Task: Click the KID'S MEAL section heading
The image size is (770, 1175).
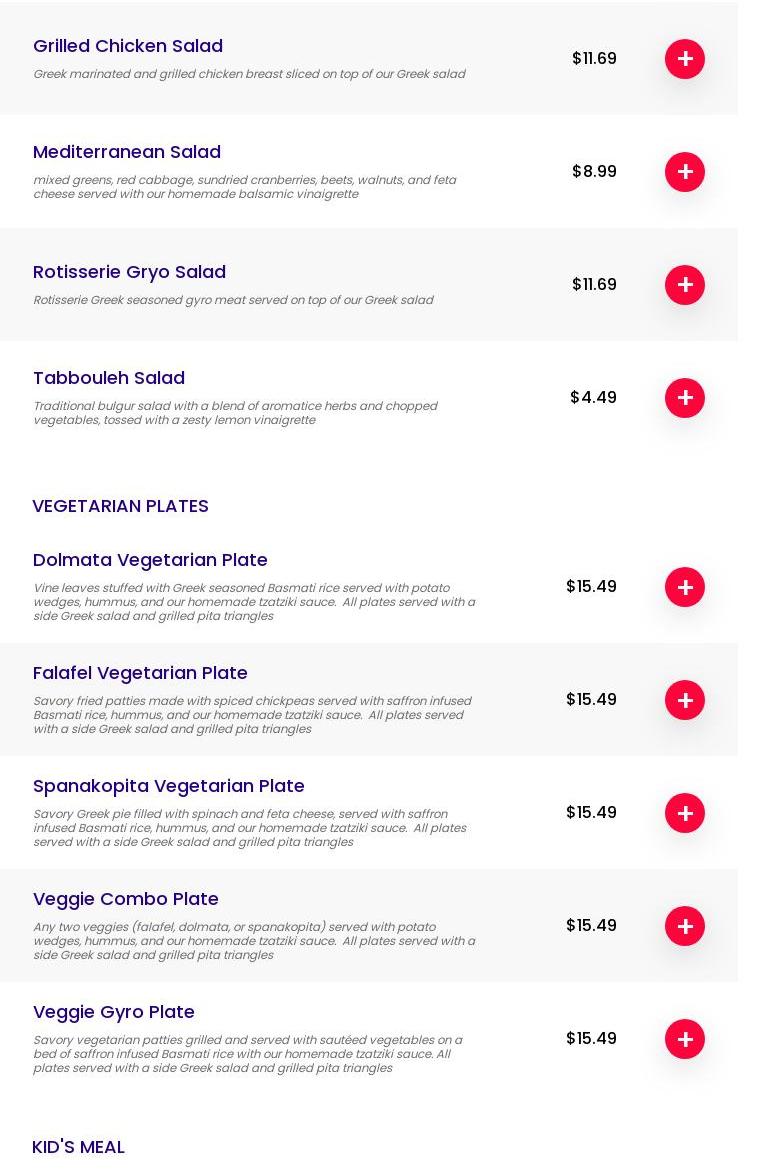Action: (78, 1147)
